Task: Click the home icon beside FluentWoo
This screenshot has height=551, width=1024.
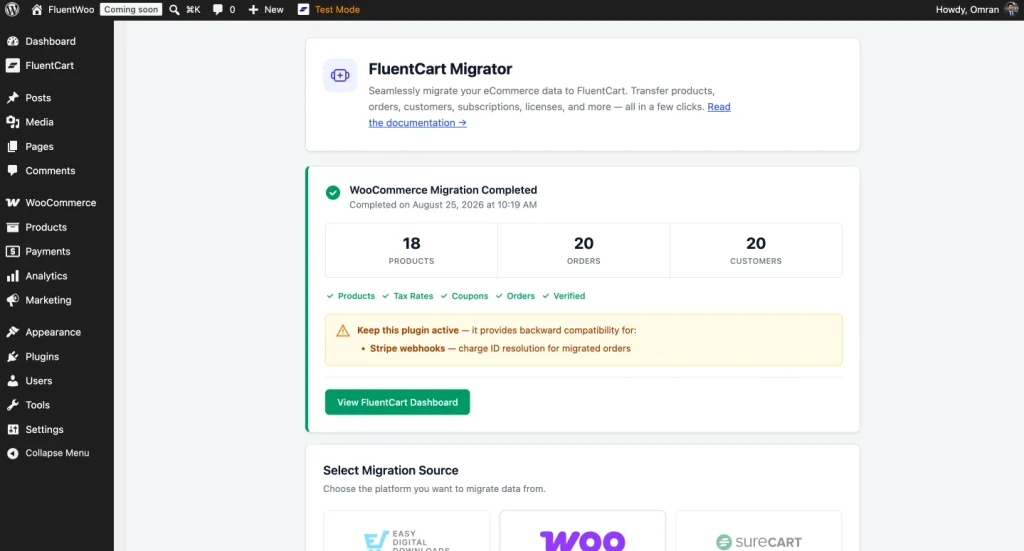Action: coord(37,10)
